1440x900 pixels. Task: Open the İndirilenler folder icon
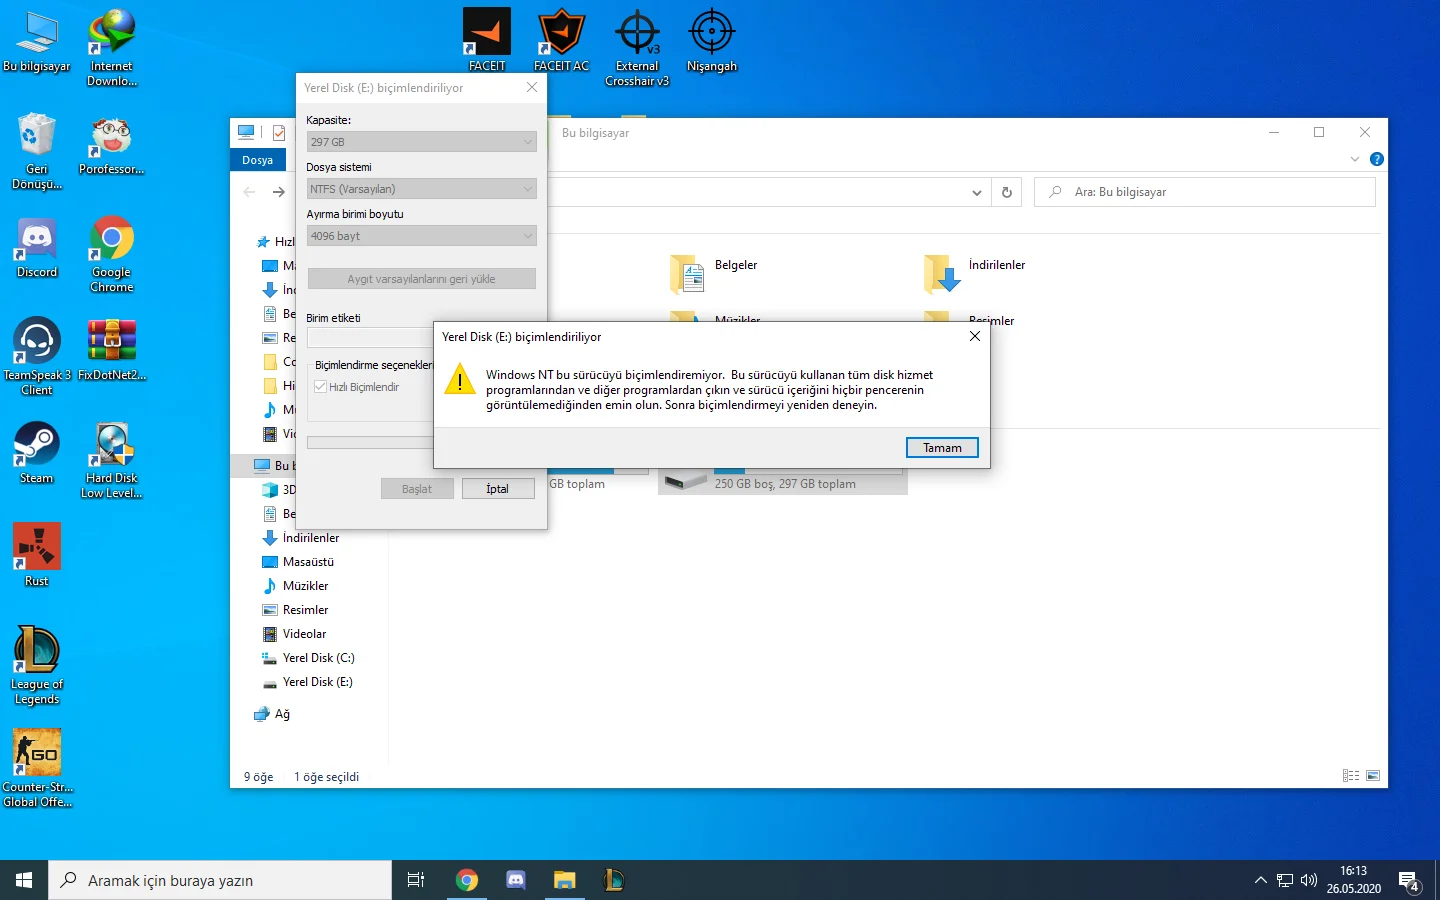coord(942,273)
